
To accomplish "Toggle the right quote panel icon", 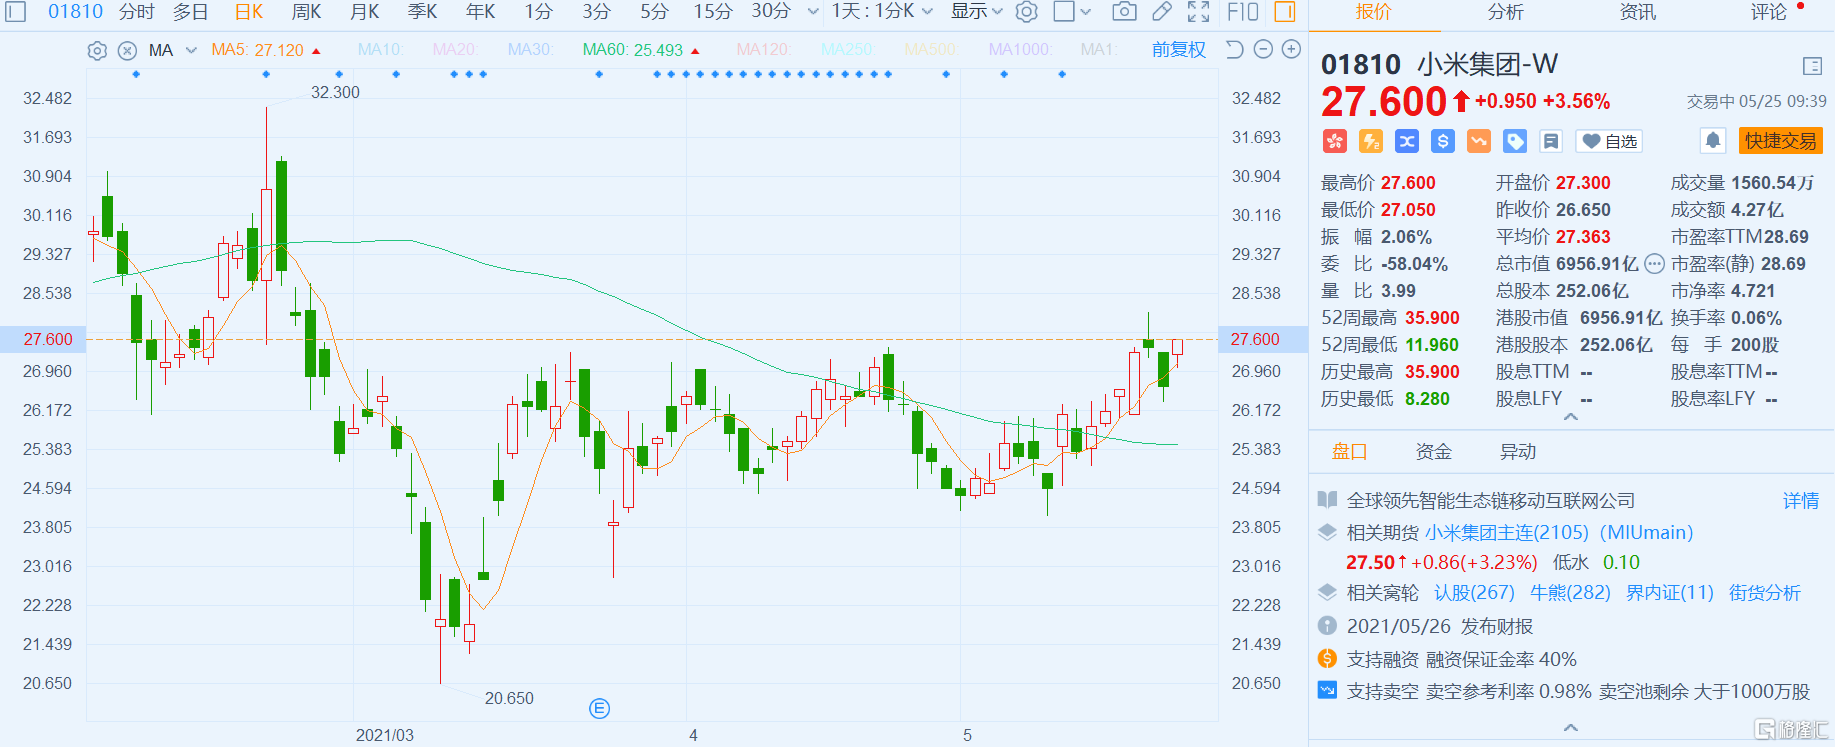I will (x=1285, y=12).
